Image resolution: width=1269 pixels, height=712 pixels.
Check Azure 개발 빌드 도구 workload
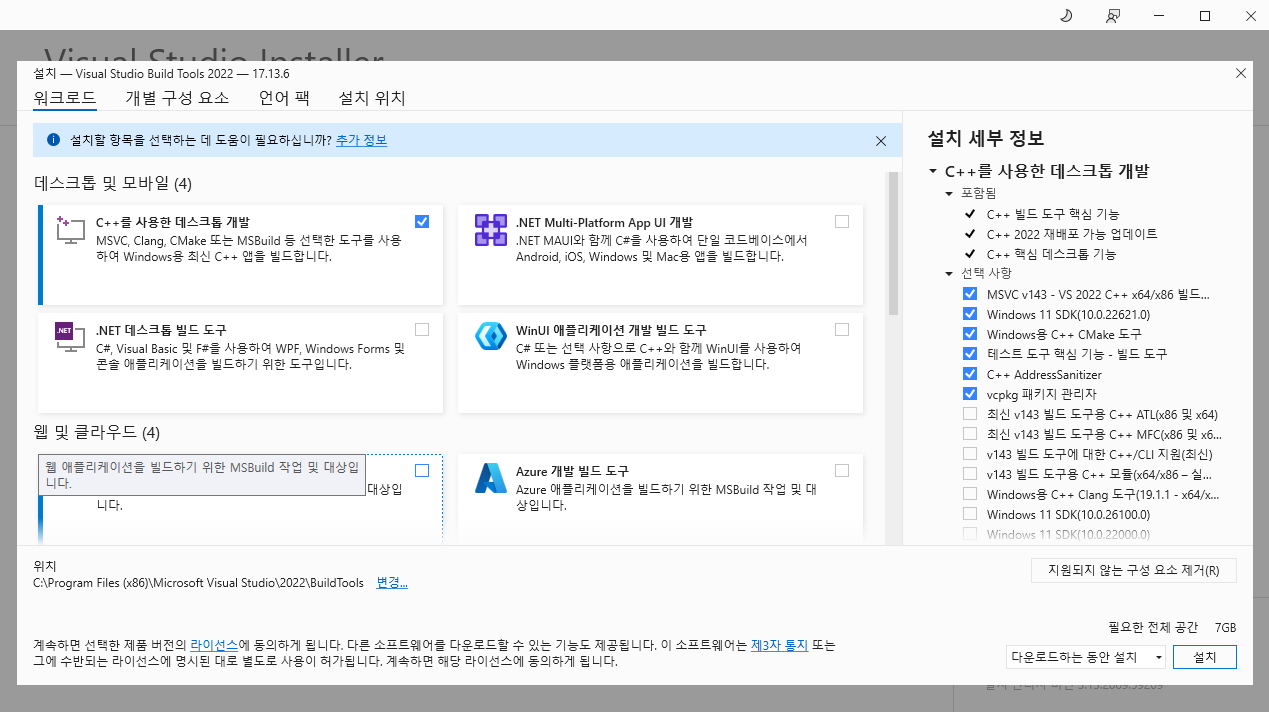(x=842, y=470)
